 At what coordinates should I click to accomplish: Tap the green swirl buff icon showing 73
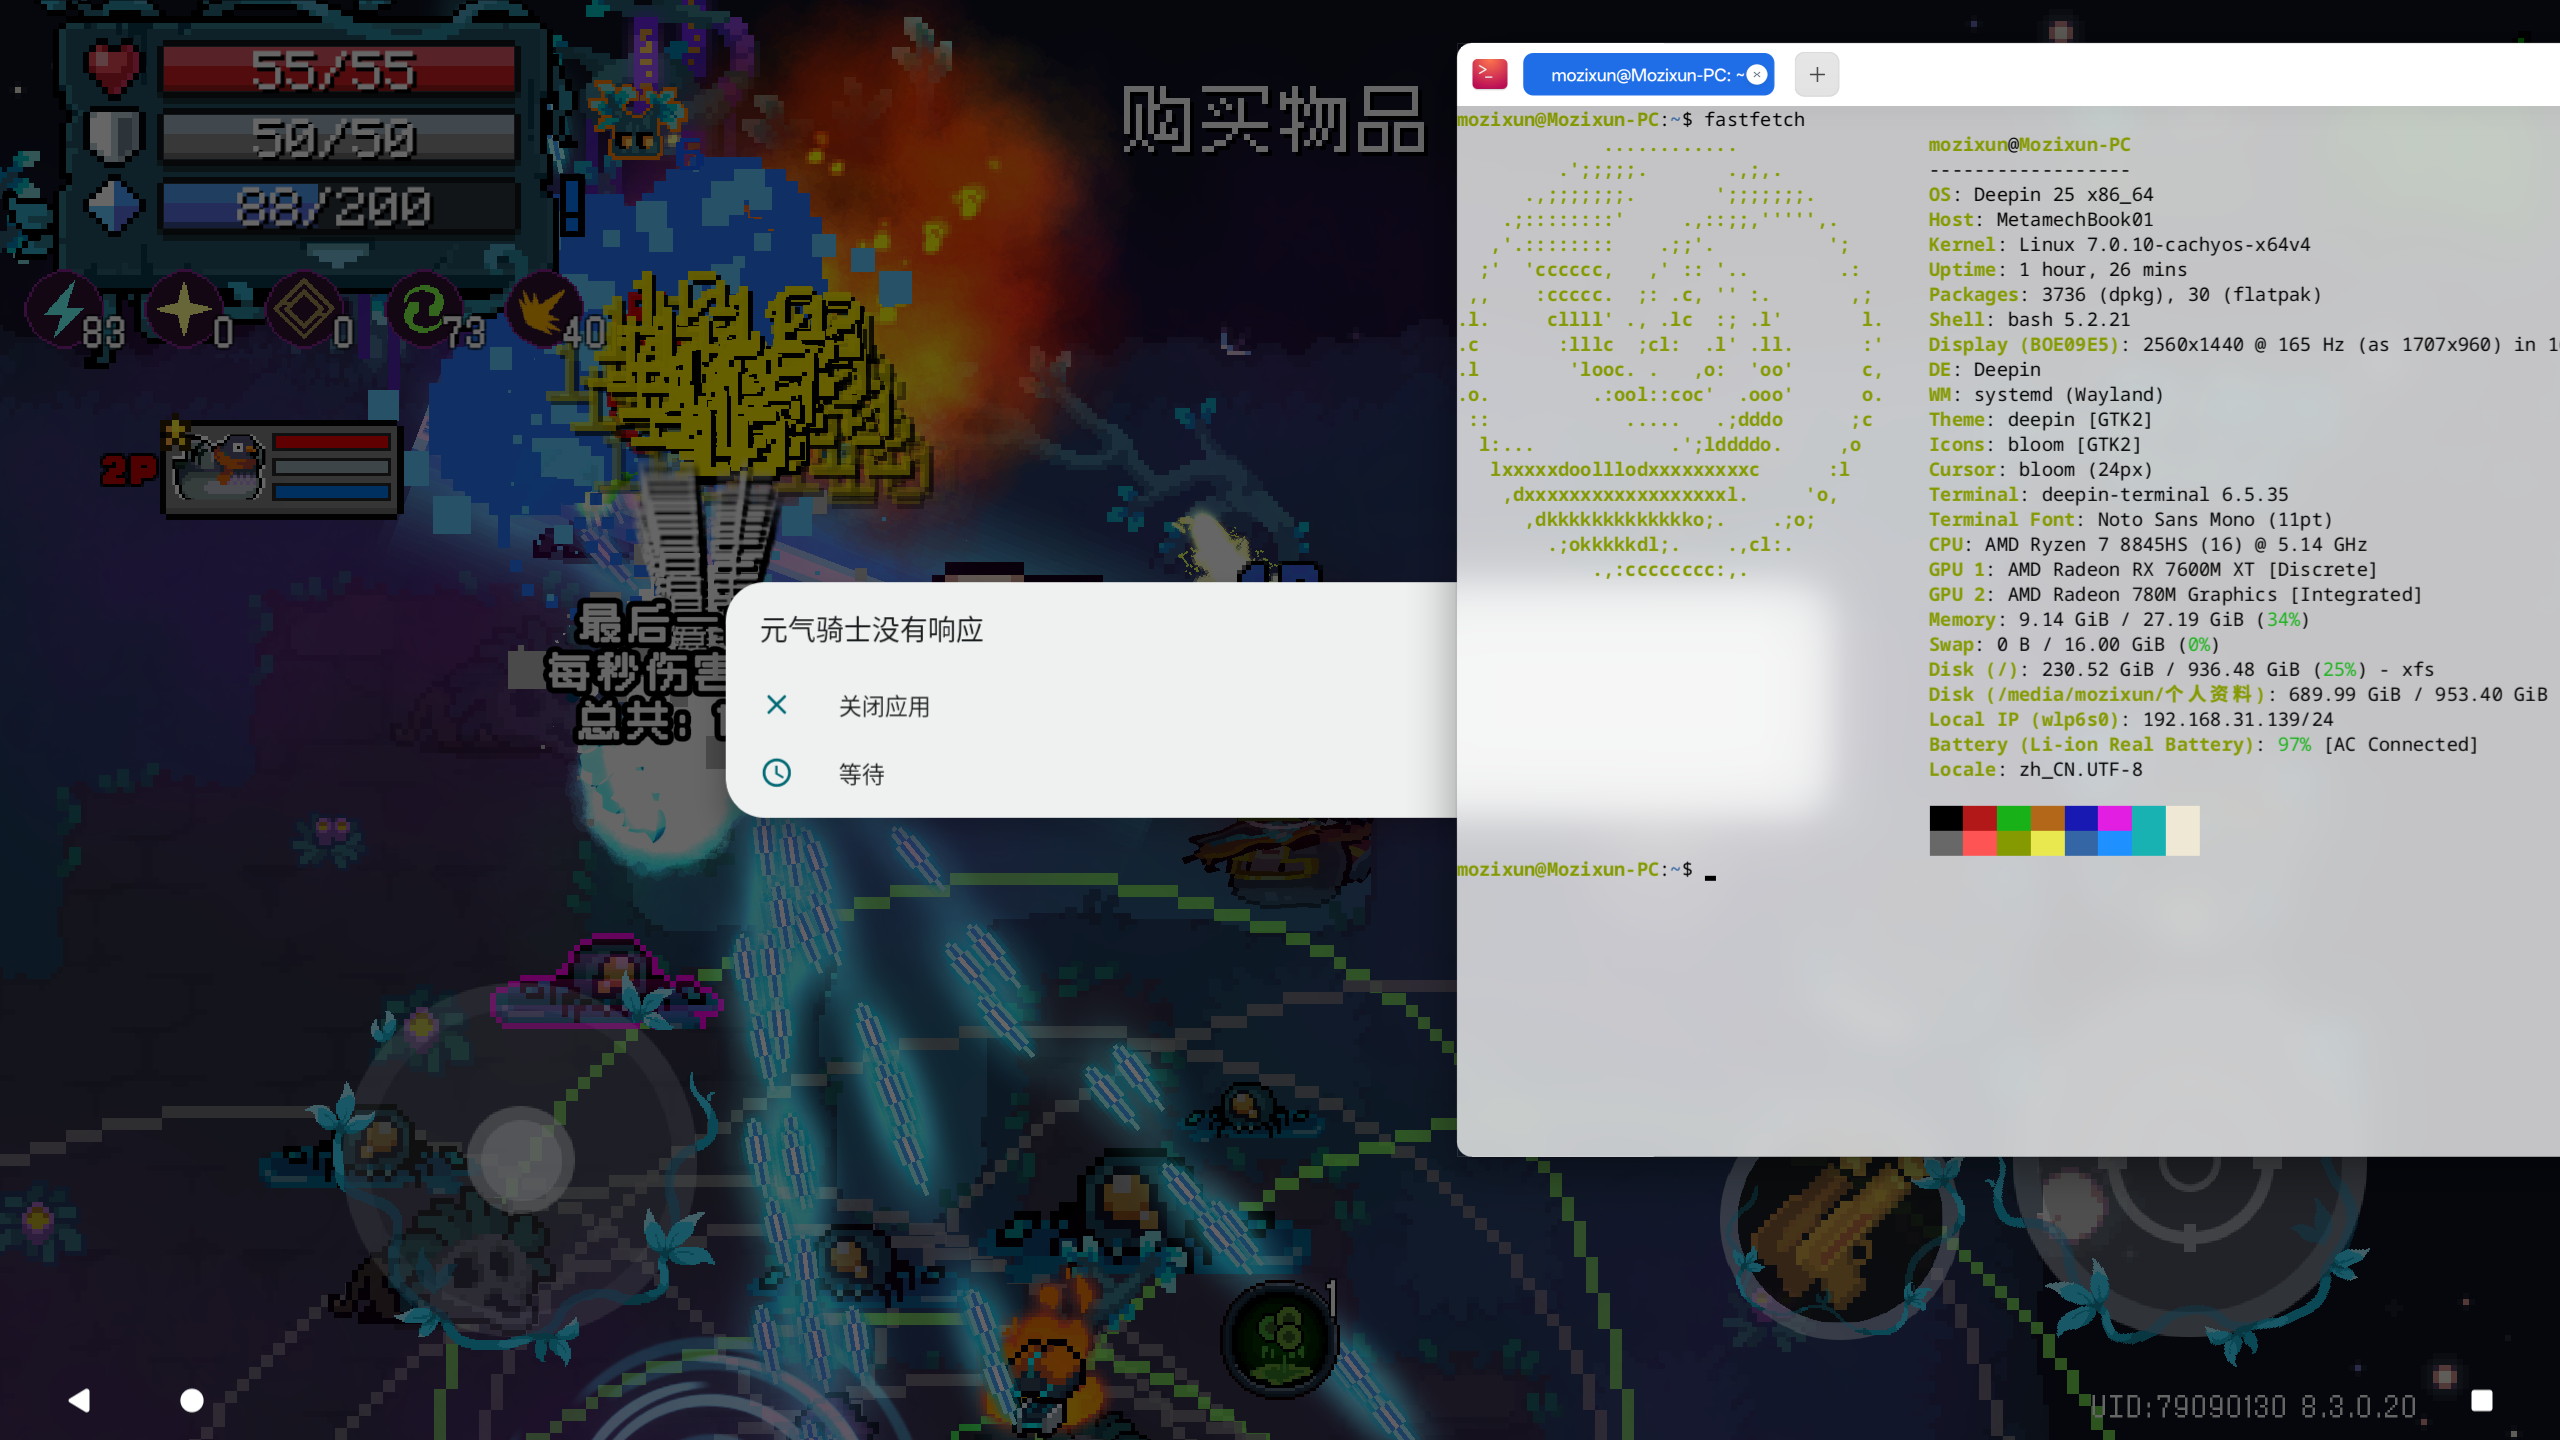(x=426, y=310)
